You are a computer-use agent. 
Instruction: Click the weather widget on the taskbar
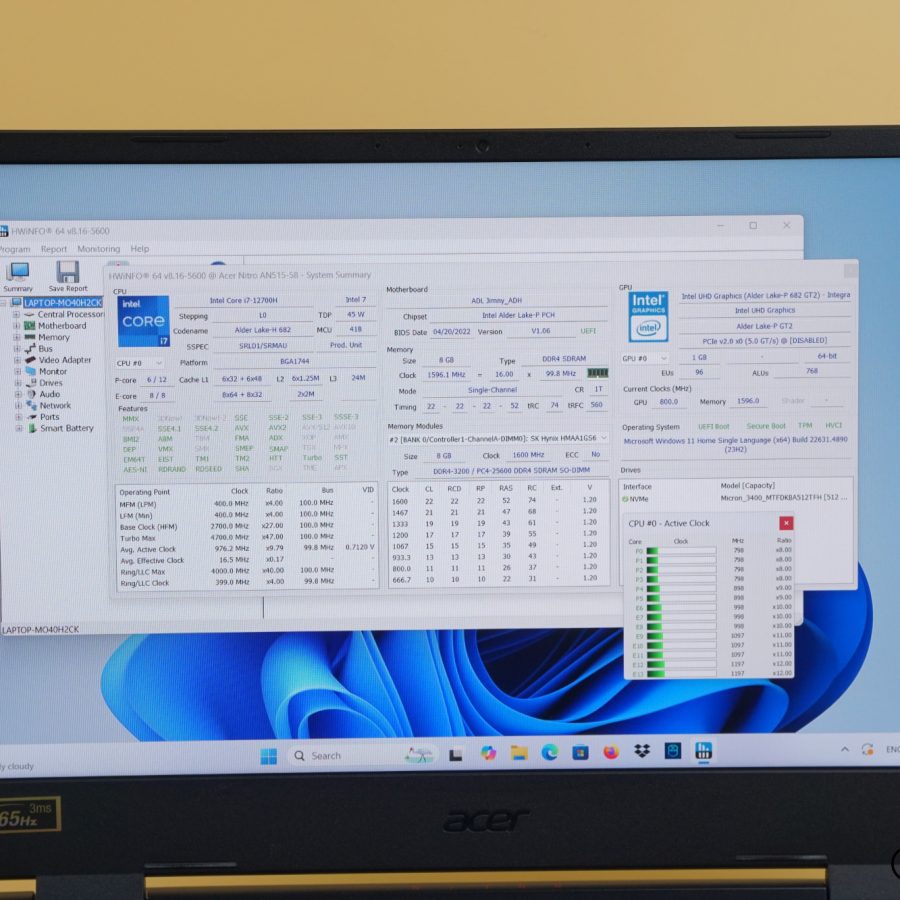(x=17, y=766)
